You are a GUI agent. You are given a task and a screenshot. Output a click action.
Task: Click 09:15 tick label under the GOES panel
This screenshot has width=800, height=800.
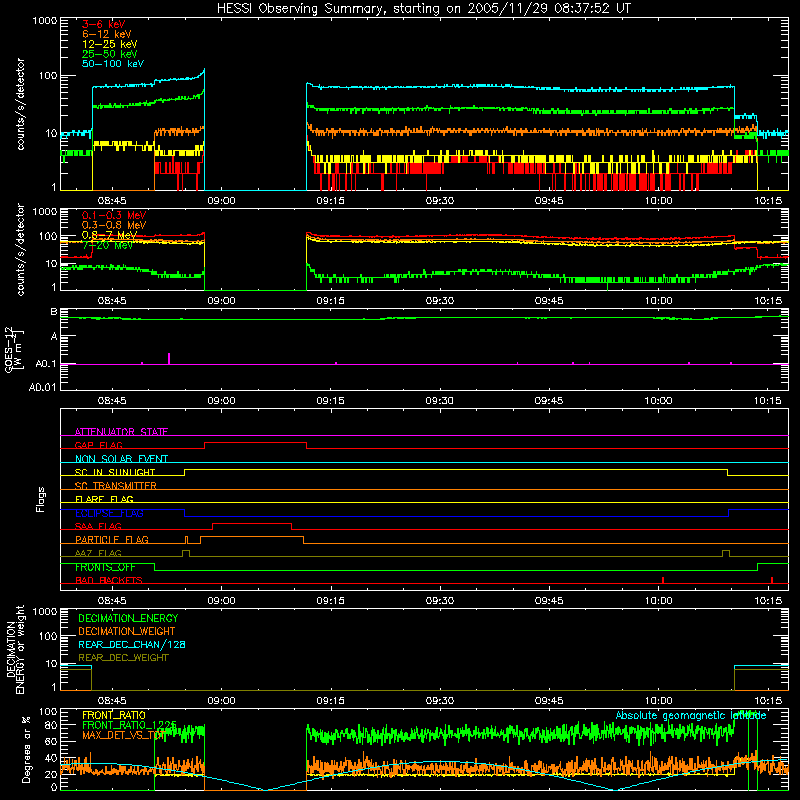tap(331, 401)
